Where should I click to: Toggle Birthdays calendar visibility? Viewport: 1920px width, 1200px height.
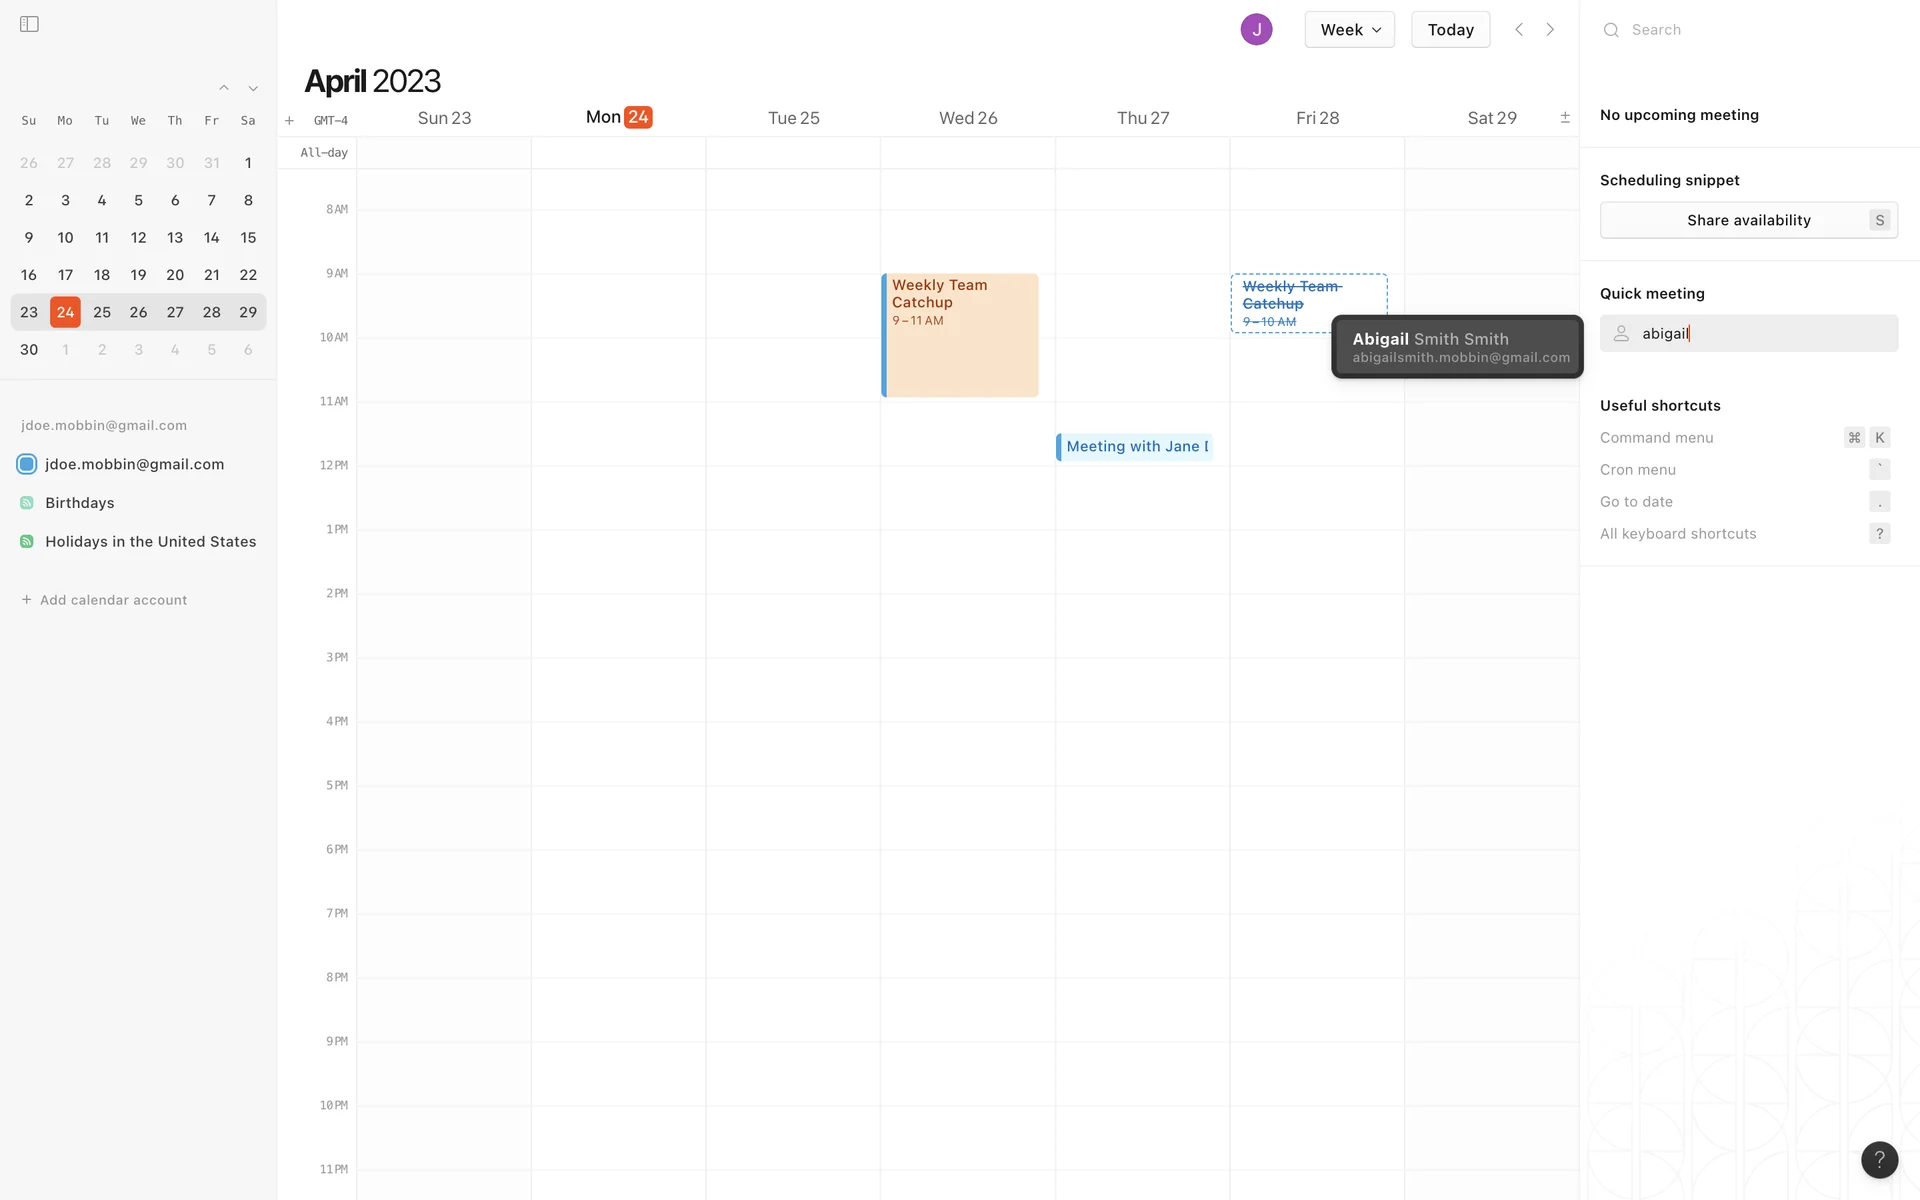point(27,503)
